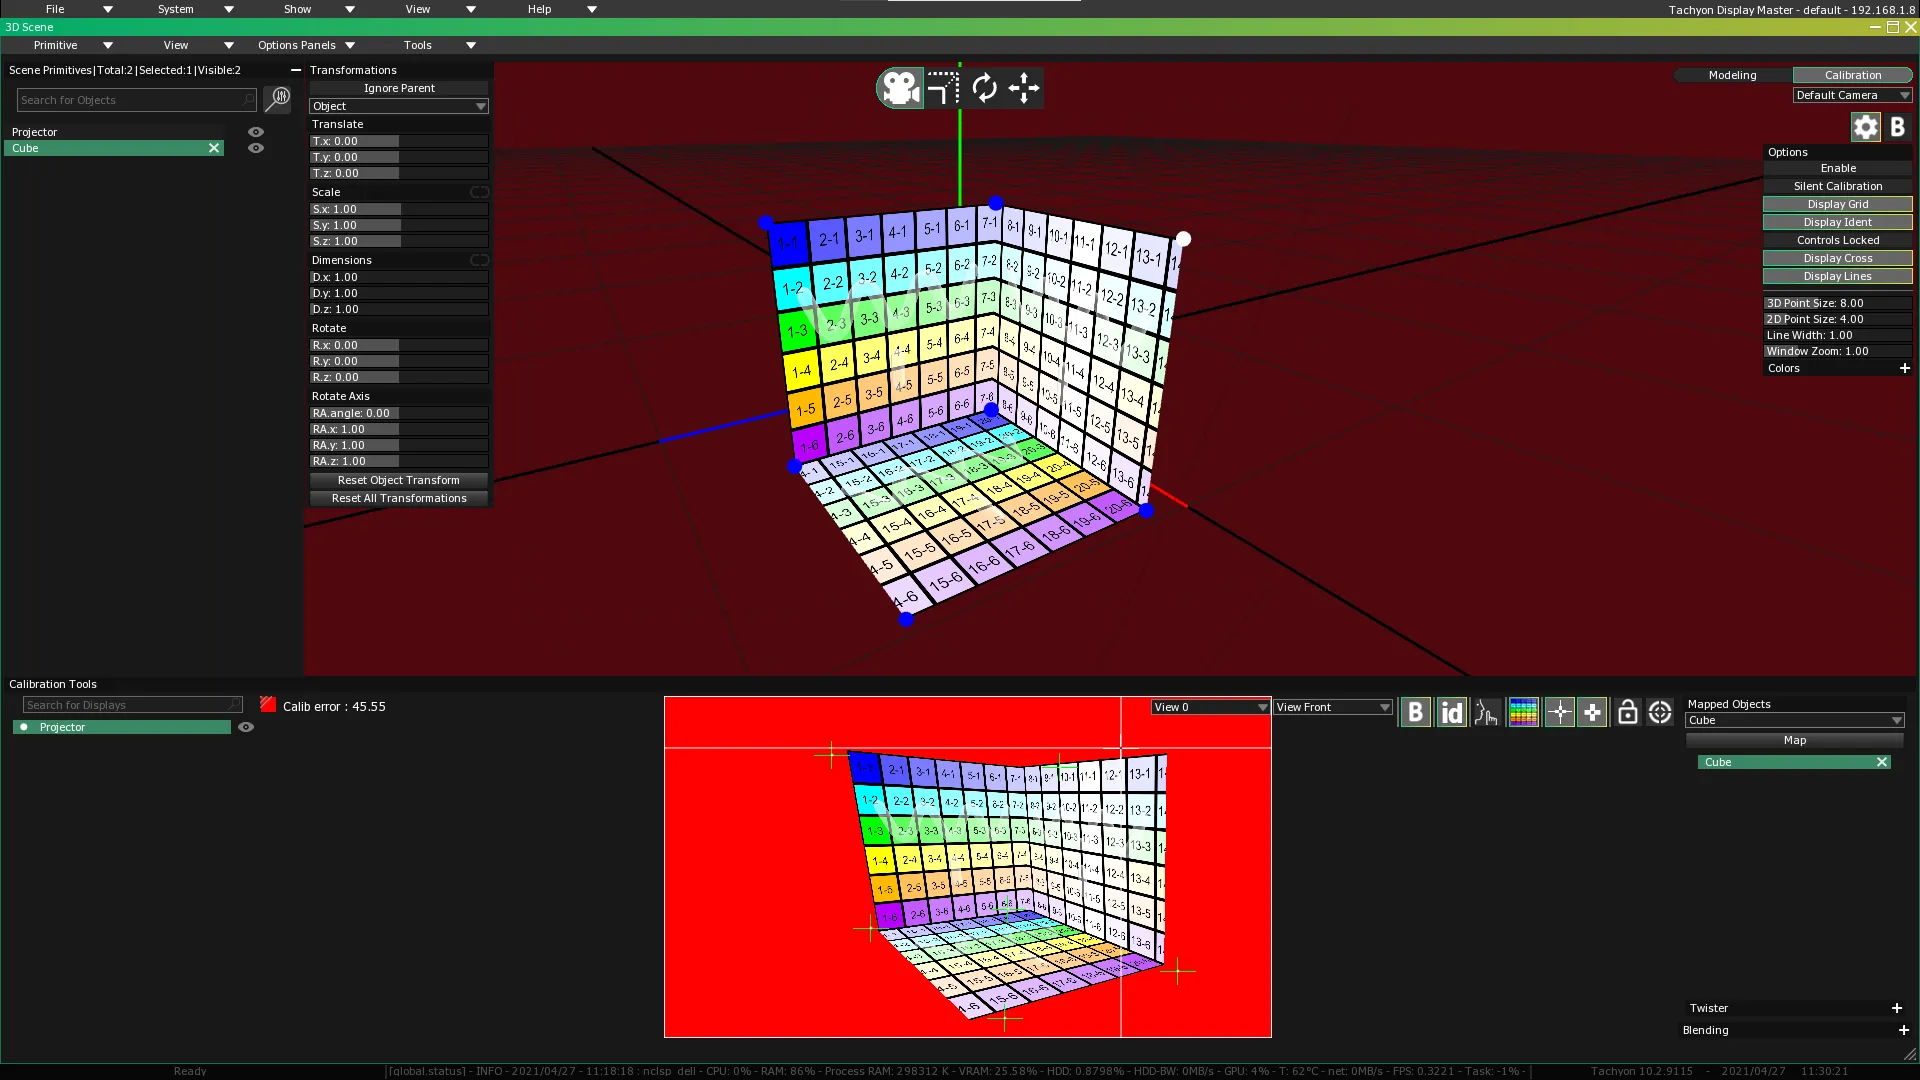Viewport: 1920px width, 1080px height.
Task: Expand the Colors section
Action: (1905, 368)
